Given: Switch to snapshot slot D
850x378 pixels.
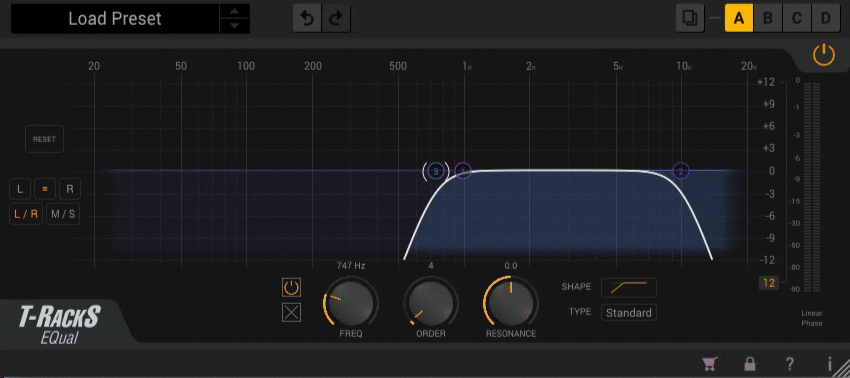Looking at the screenshot, I should [825, 18].
